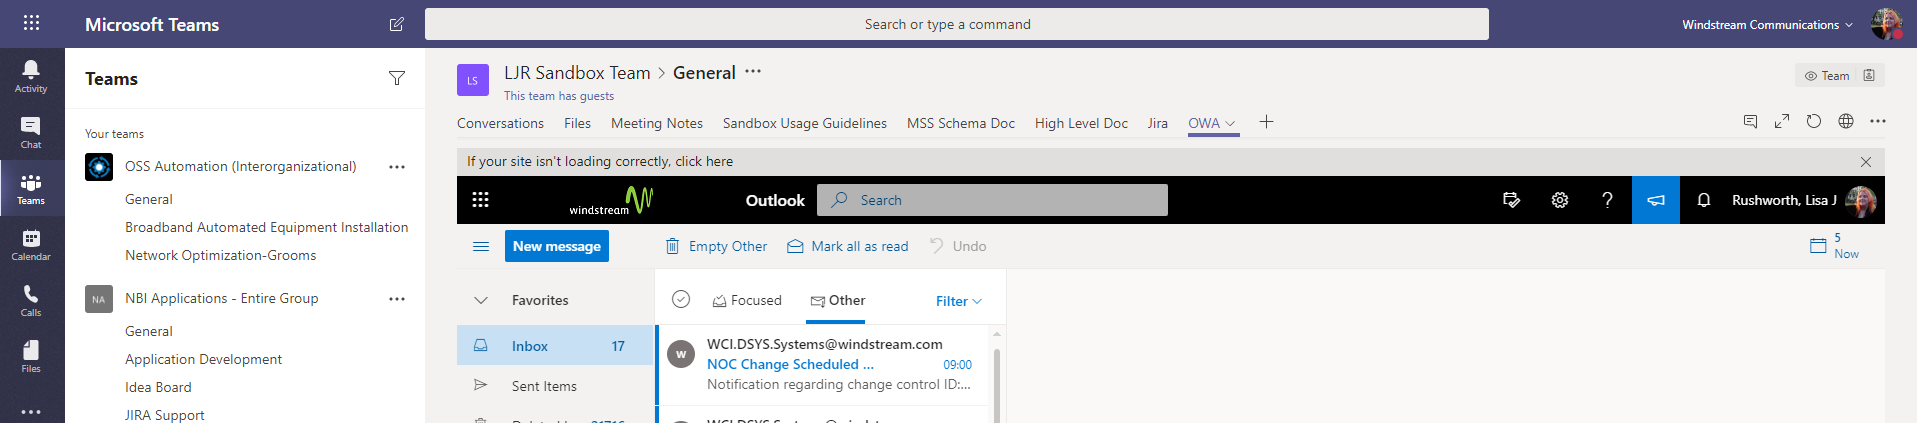Image resolution: width=1917 pixels, height=423 pixels.
Task: Click the Team visibility button
Action: pyautogui.click(x=1826, y=75)
